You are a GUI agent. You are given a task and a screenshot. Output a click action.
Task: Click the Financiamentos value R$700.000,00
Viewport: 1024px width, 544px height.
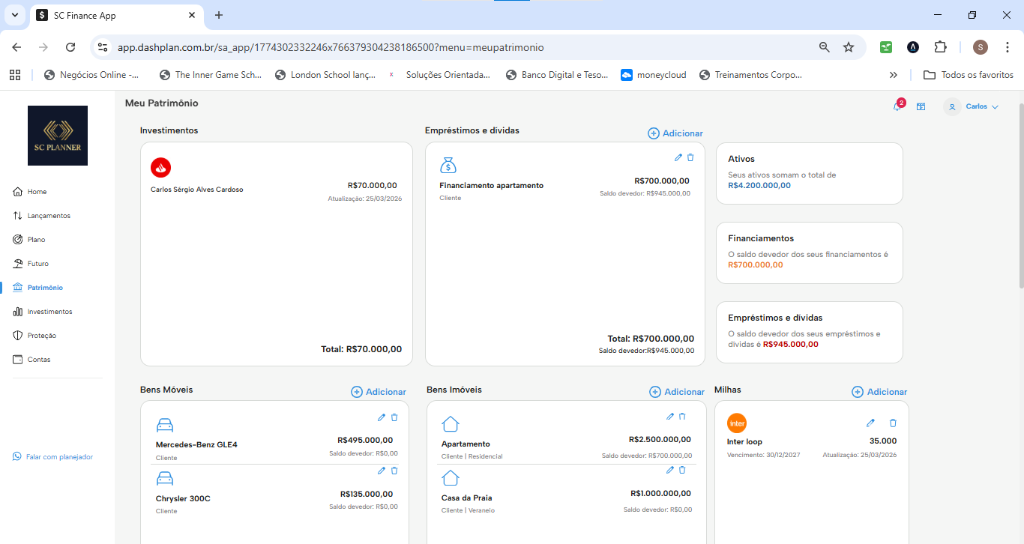tap(756, 265)
